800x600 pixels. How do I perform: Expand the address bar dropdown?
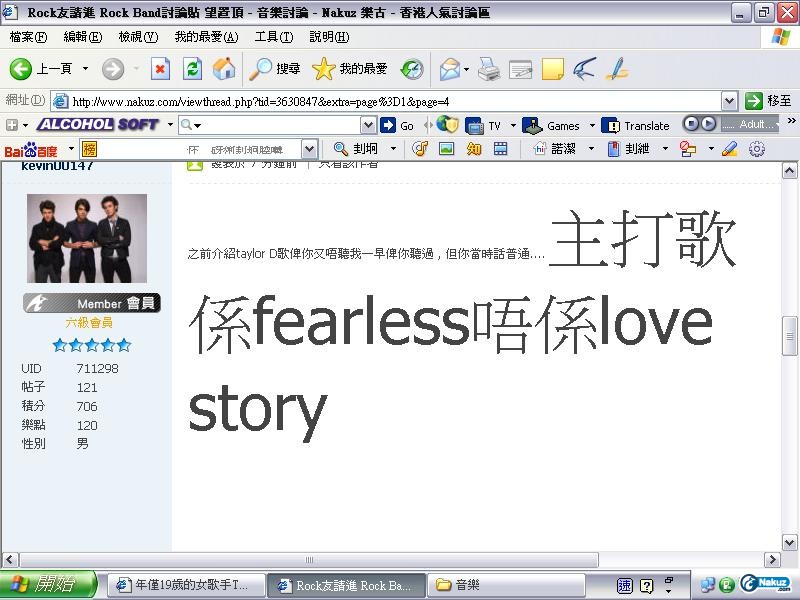click(730, 101)
